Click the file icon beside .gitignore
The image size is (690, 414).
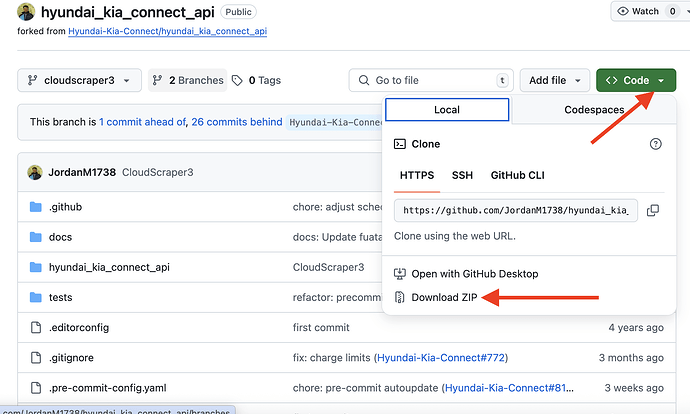[x=36, y=358]
